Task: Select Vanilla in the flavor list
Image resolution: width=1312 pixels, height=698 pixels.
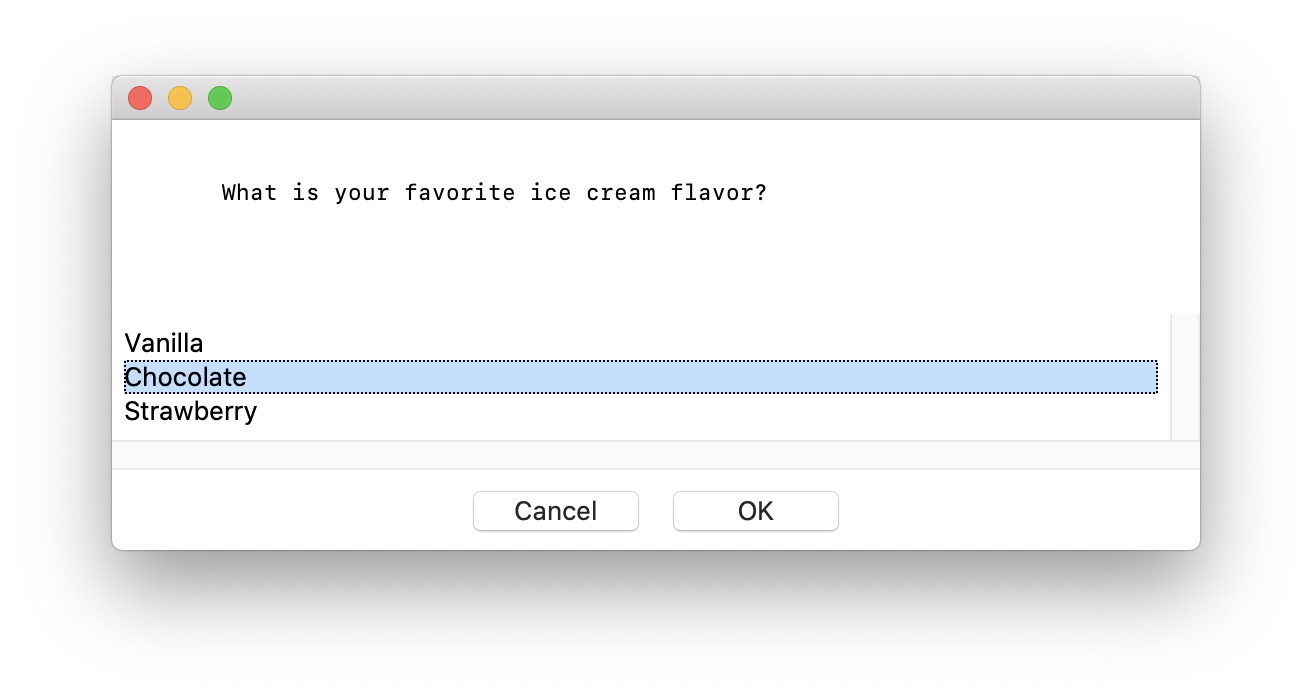Action: [x=164, y=343]
